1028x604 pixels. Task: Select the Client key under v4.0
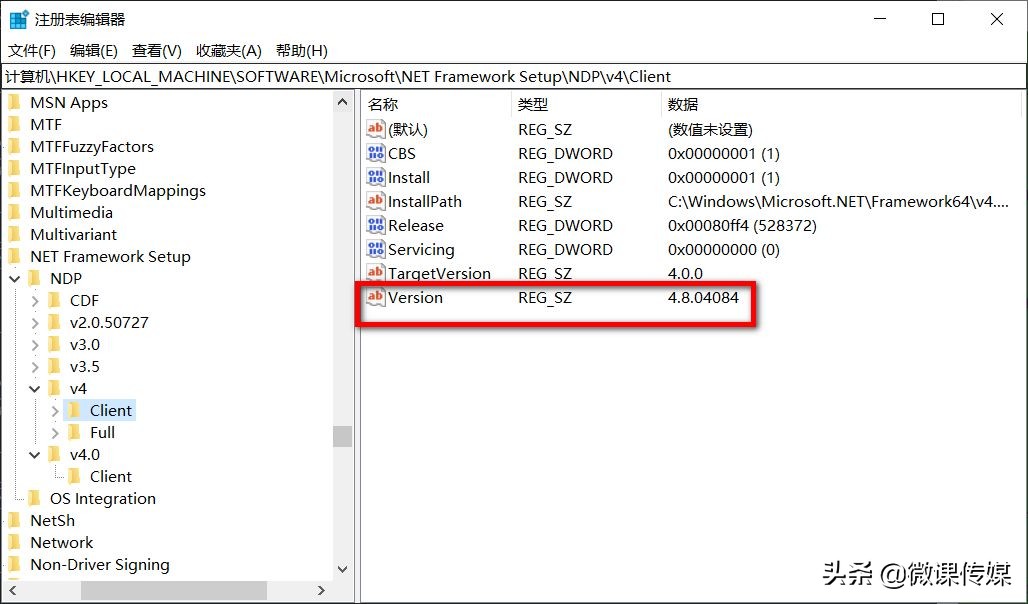click(x=110, y=476)
